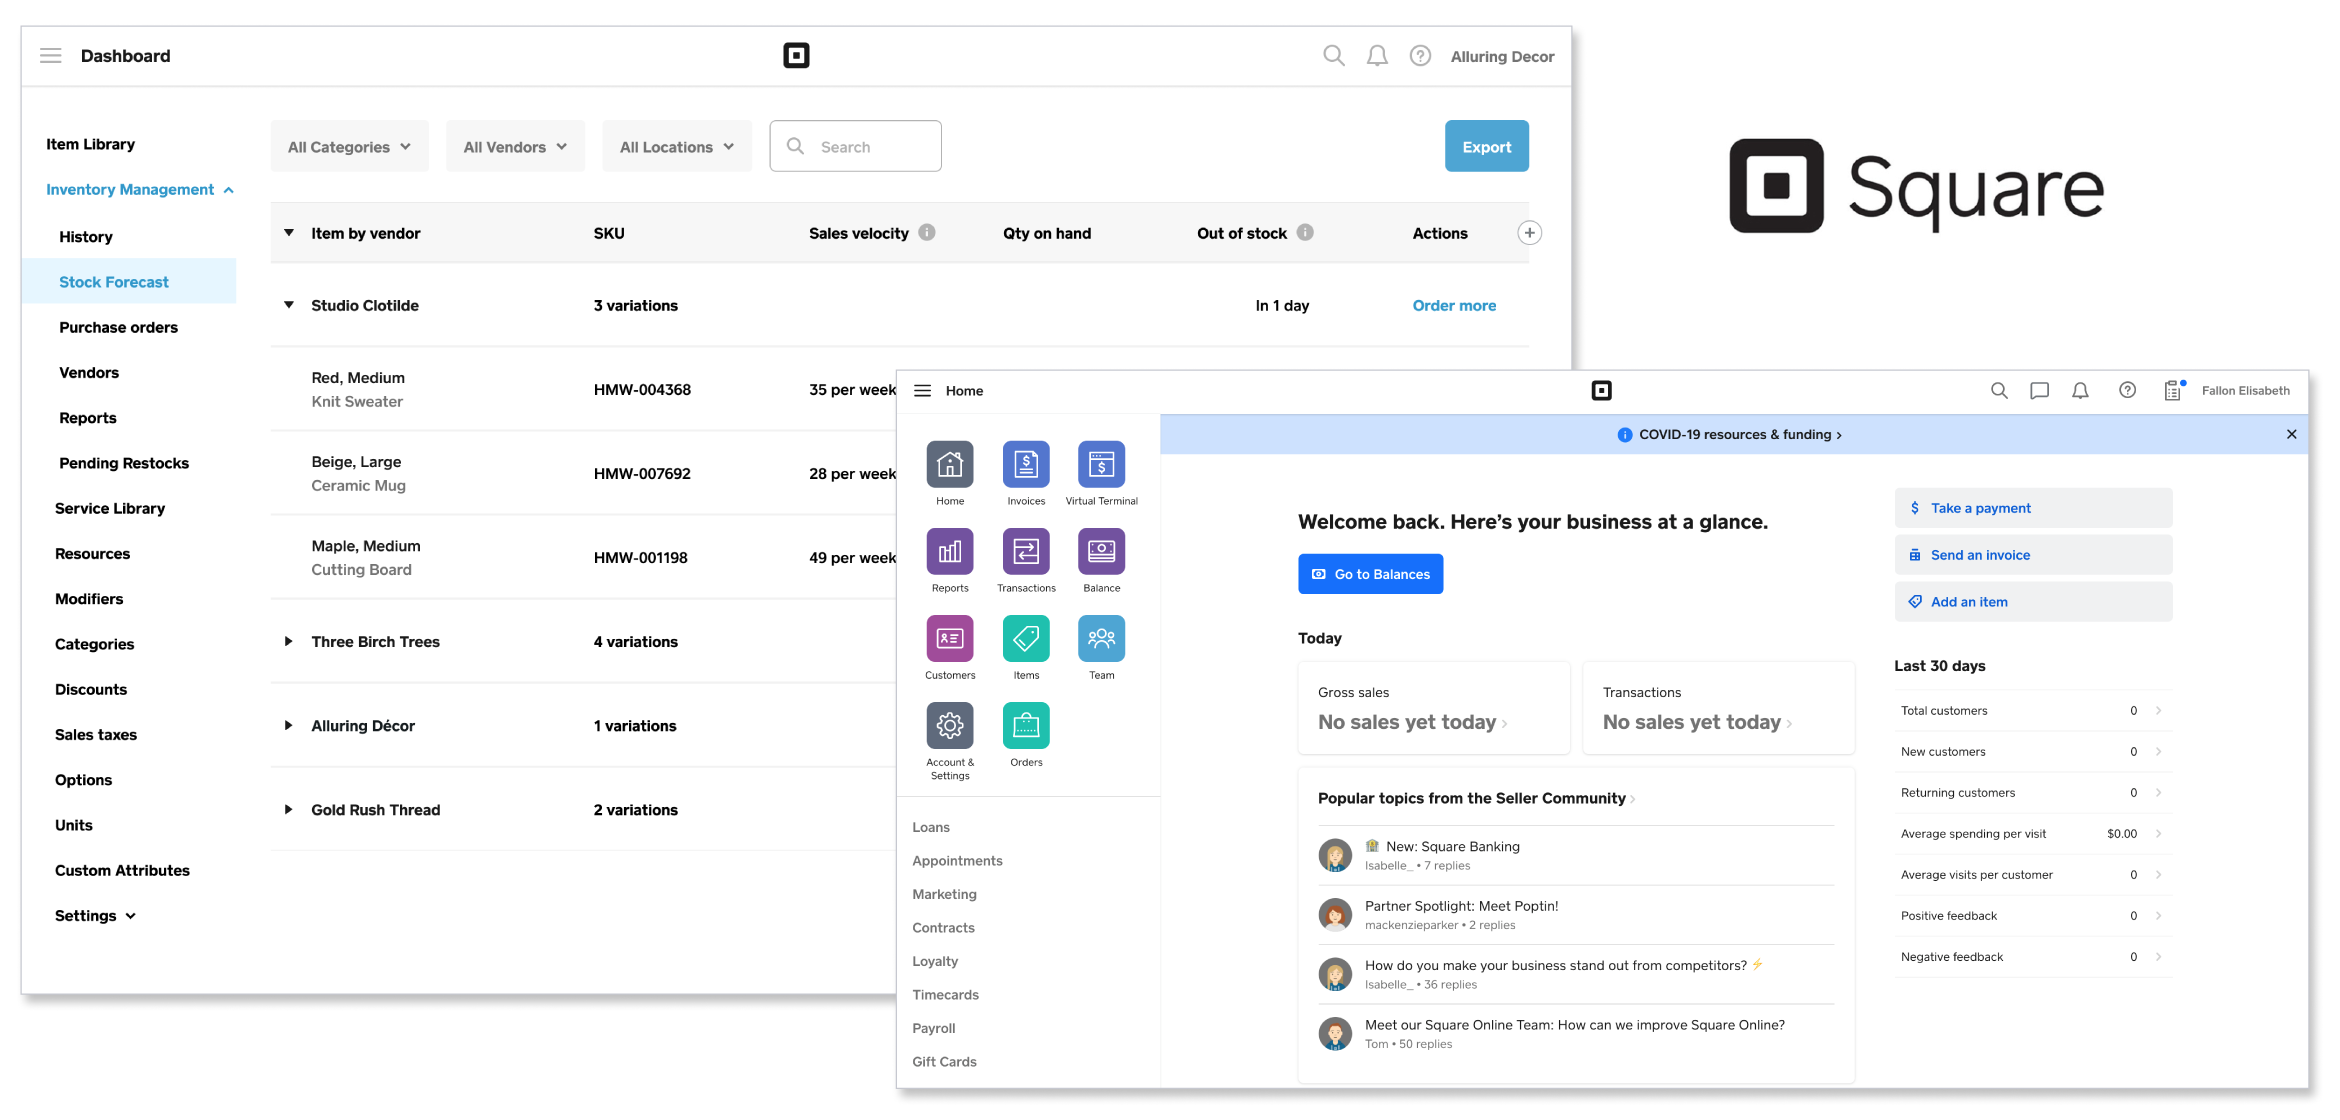The image size is (2340, 1120).
Task: Open Appointments in the Home sidebar
Action: [957, 861]
